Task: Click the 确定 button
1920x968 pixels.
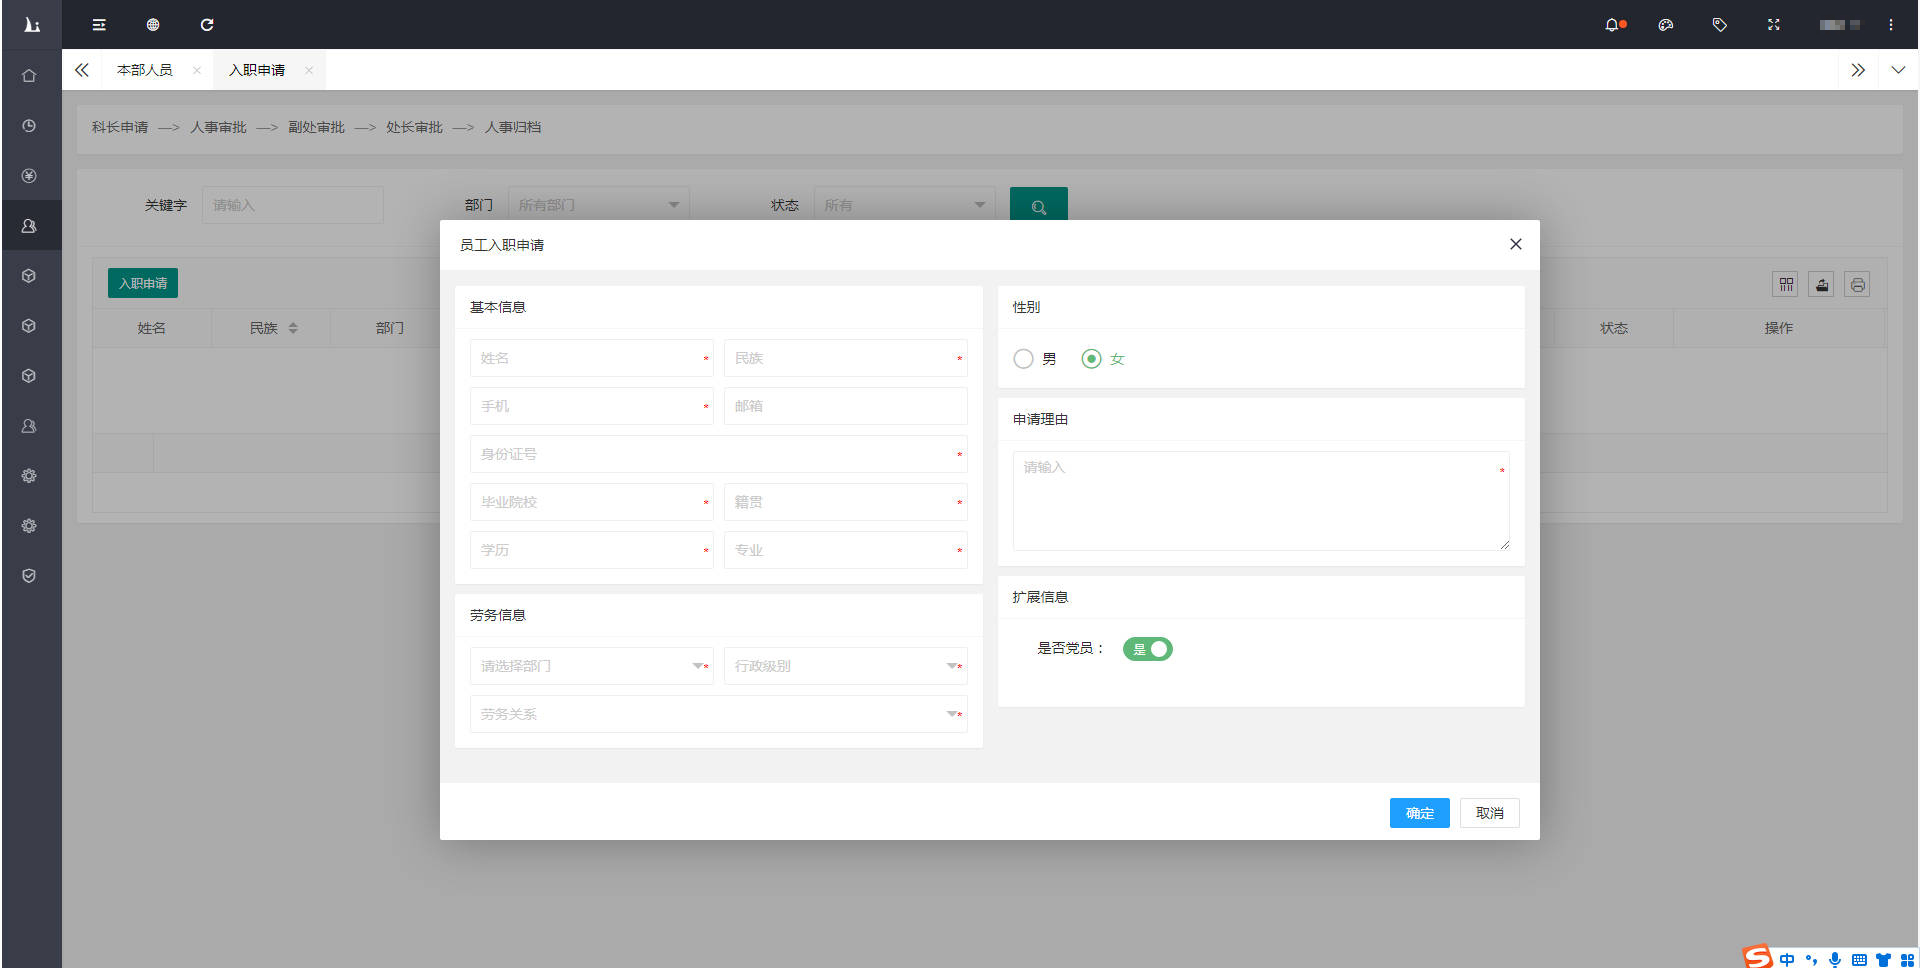Action: [x=1419, y=813]
